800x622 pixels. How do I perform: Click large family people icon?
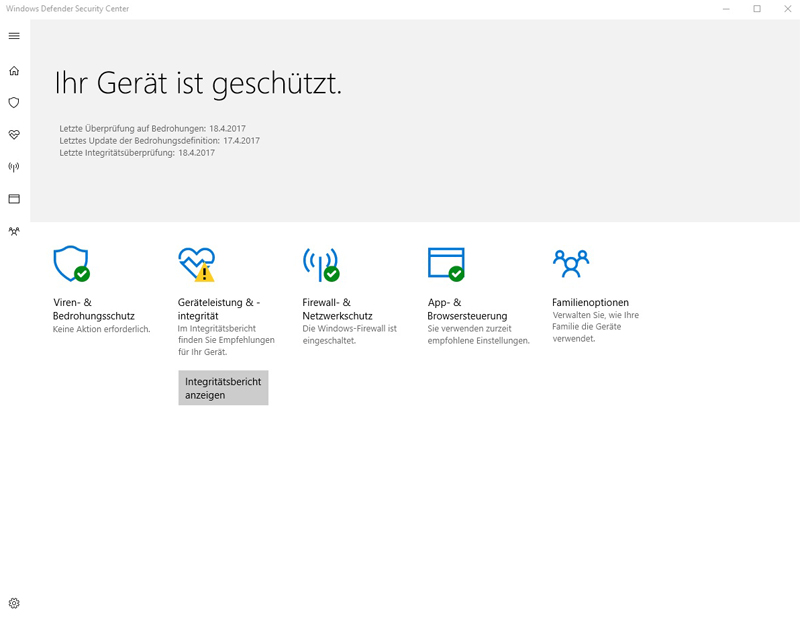571,263
